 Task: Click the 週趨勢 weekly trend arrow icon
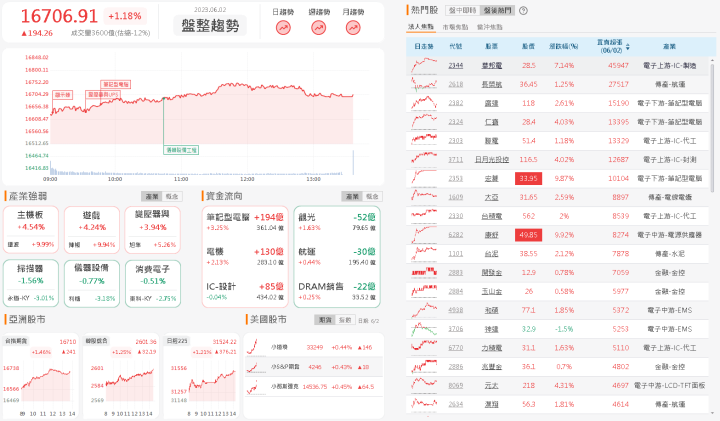[x=319, y=28]
